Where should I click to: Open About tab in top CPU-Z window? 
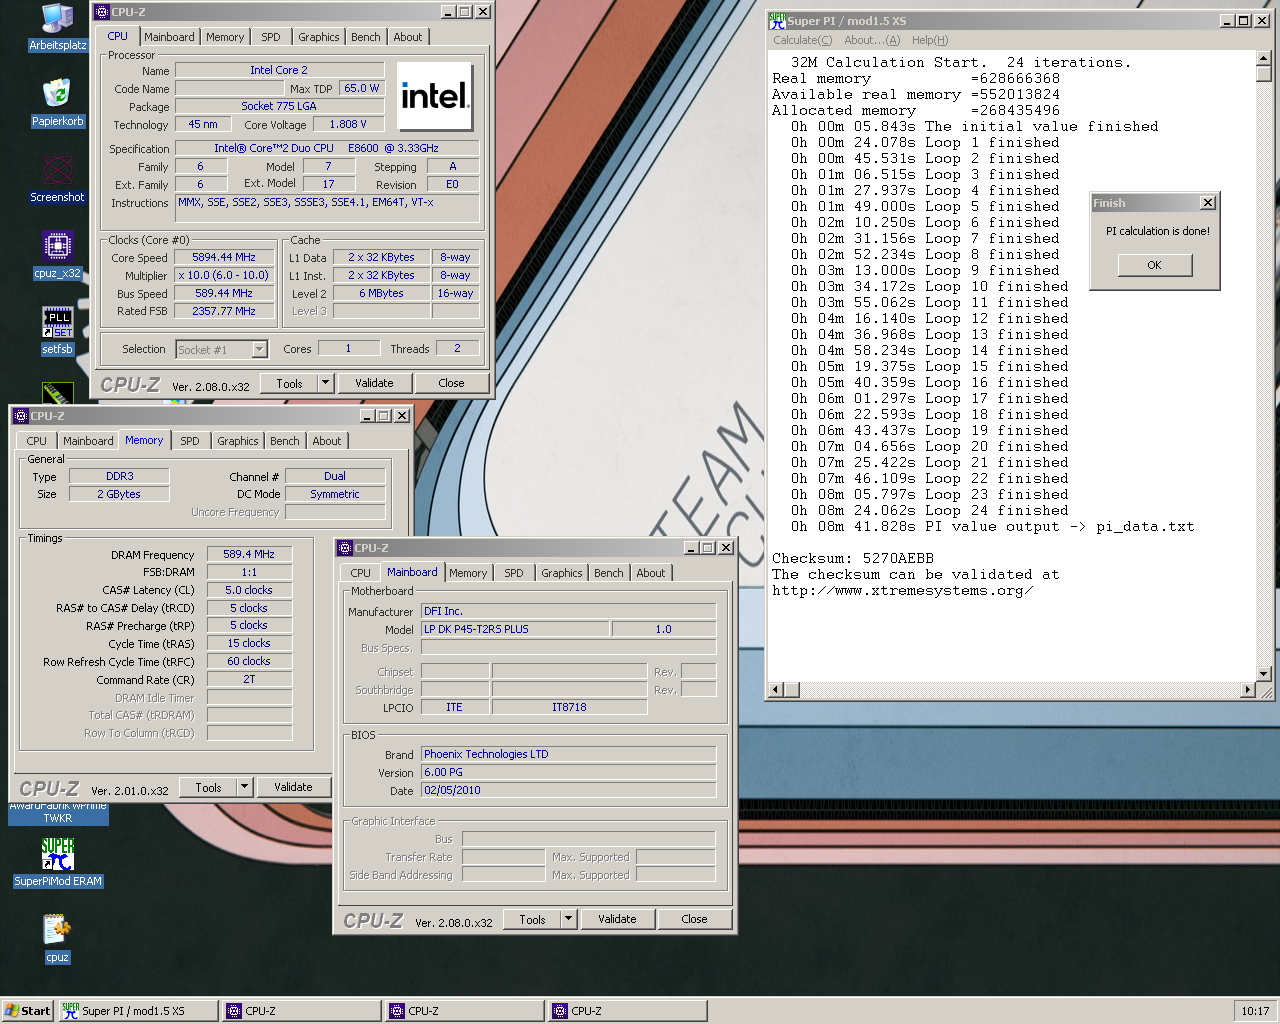408,37
